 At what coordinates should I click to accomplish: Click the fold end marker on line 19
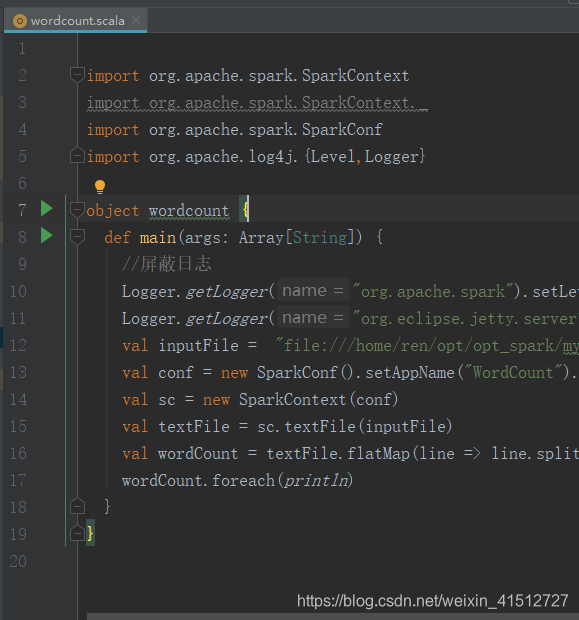coord(77,533)
